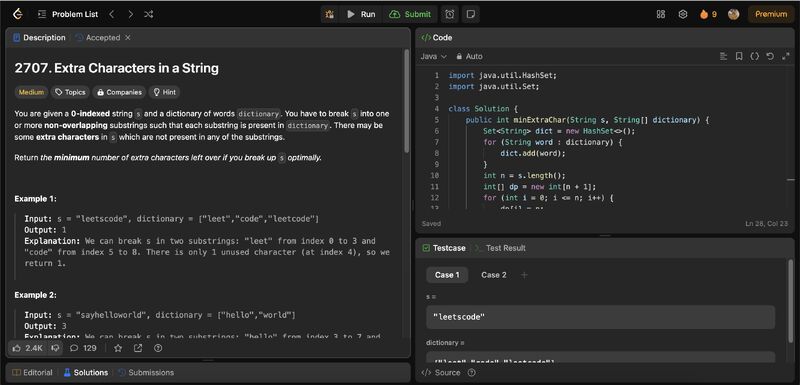
Task: Click the debugger icon beside Run
Action: (330, 14)
